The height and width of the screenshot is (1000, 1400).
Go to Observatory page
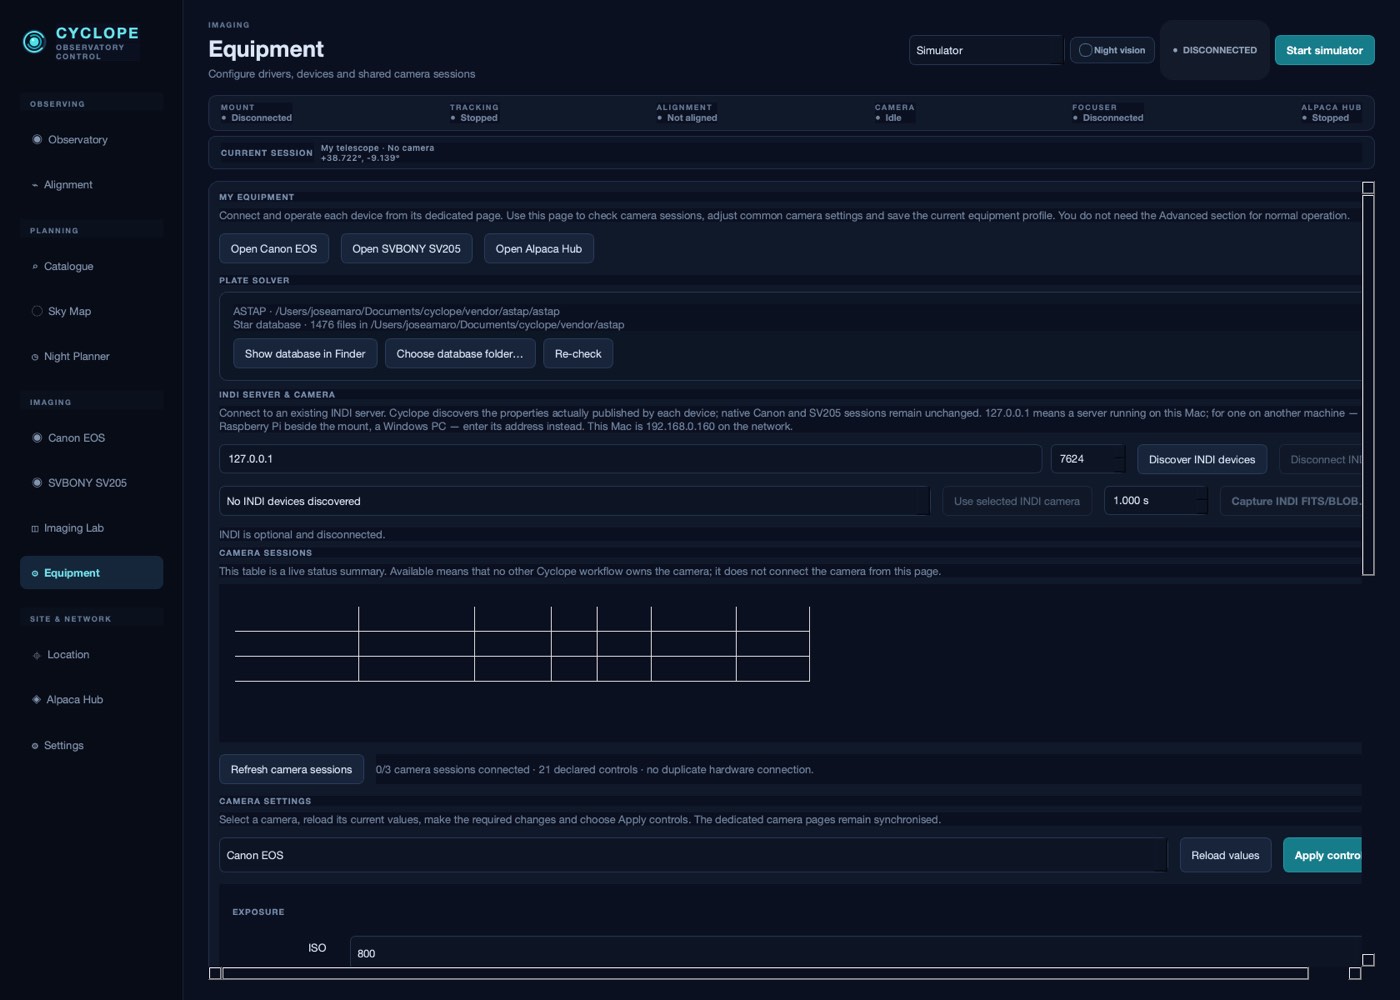92,140
